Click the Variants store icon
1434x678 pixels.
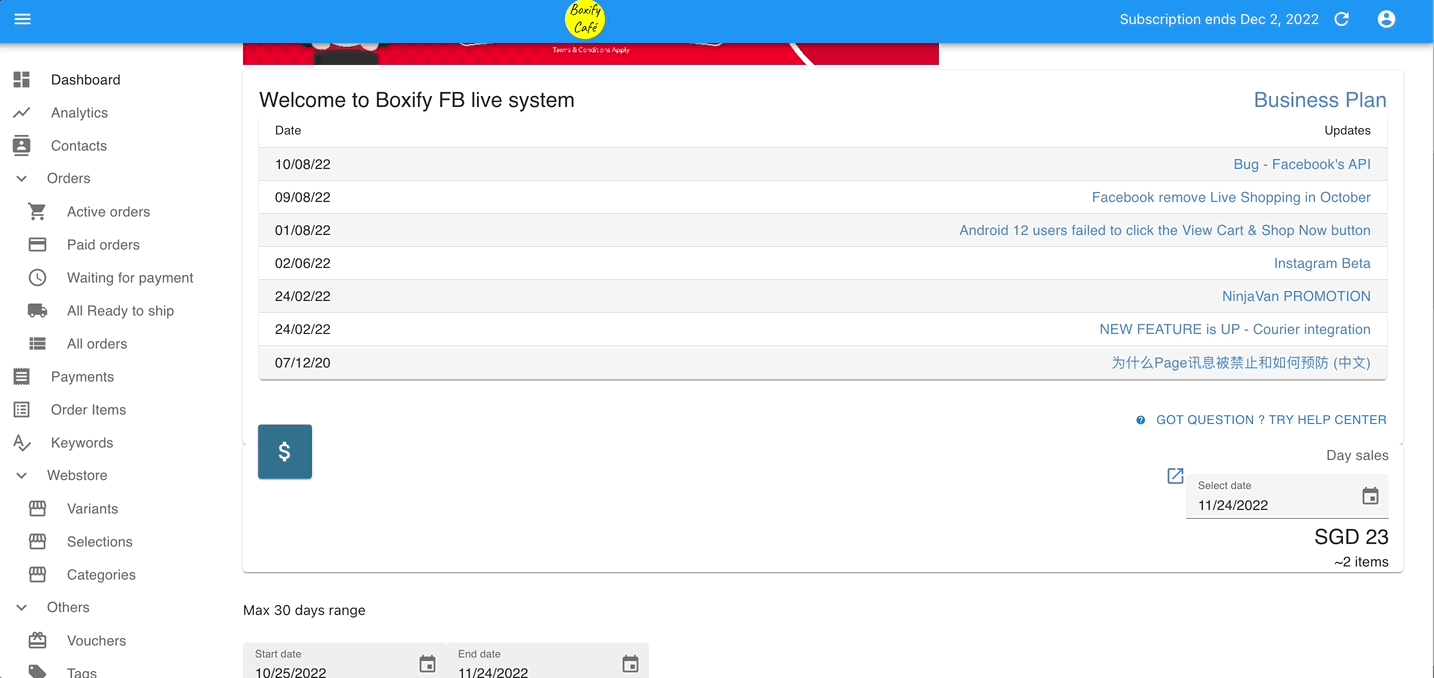(x=38, y=509)
